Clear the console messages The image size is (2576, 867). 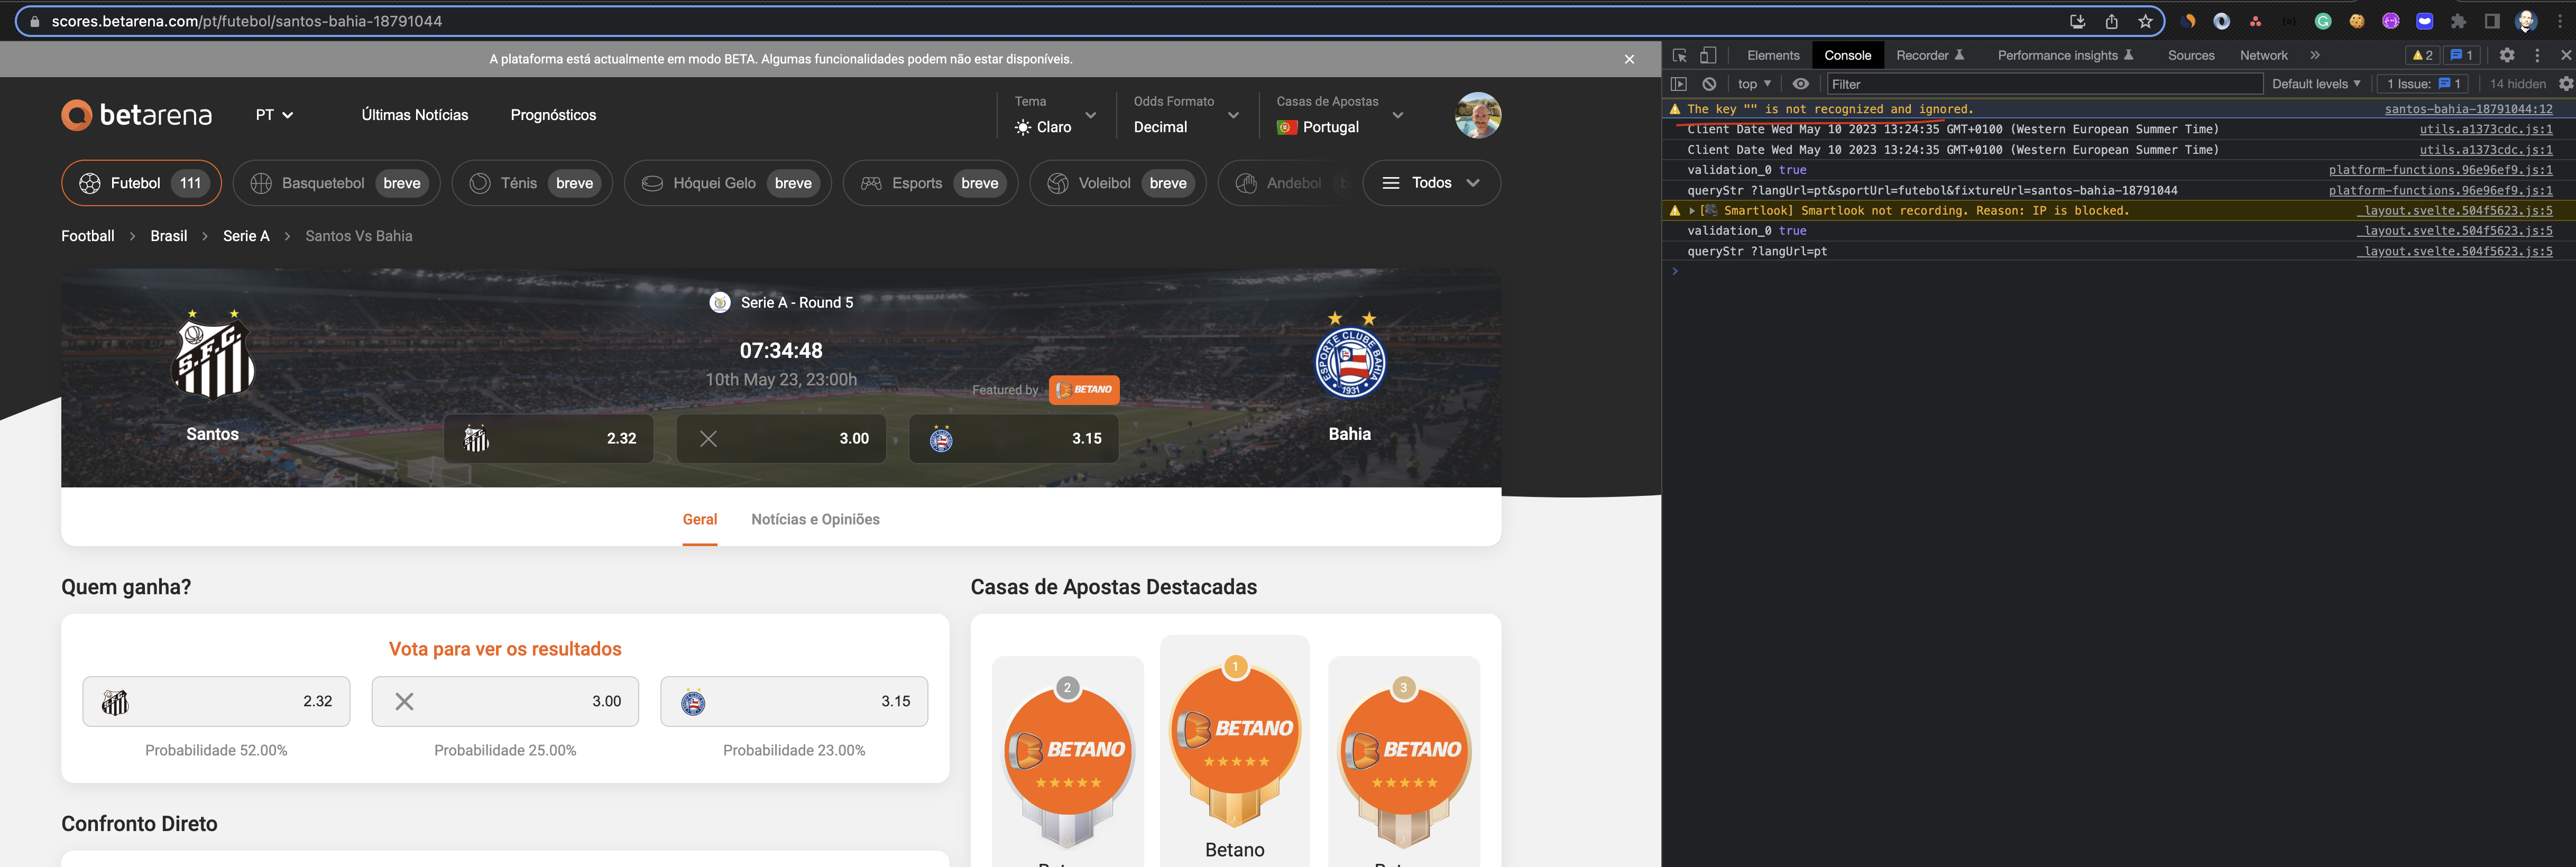1711,84
